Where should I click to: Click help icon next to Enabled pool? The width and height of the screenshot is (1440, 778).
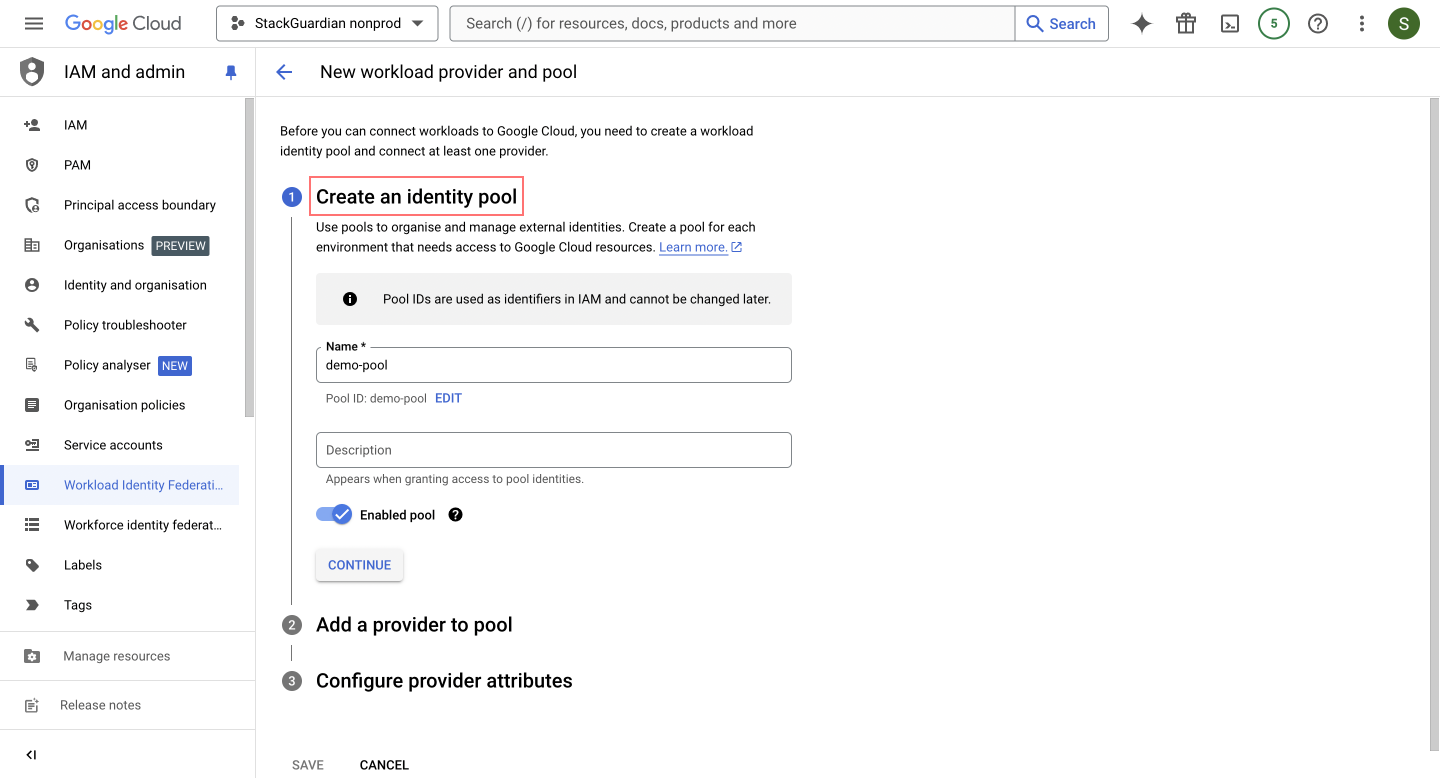pyautogui.click(x=456, y=515)
